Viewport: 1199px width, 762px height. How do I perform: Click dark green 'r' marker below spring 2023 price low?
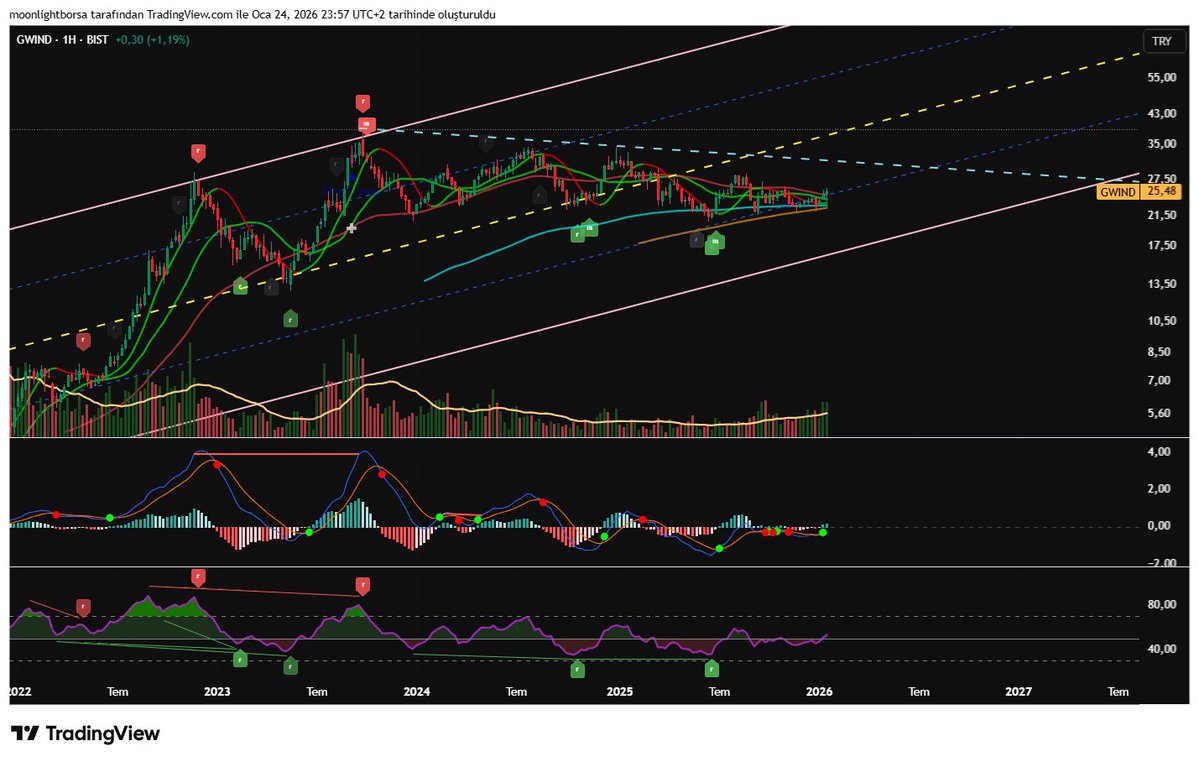290,318
